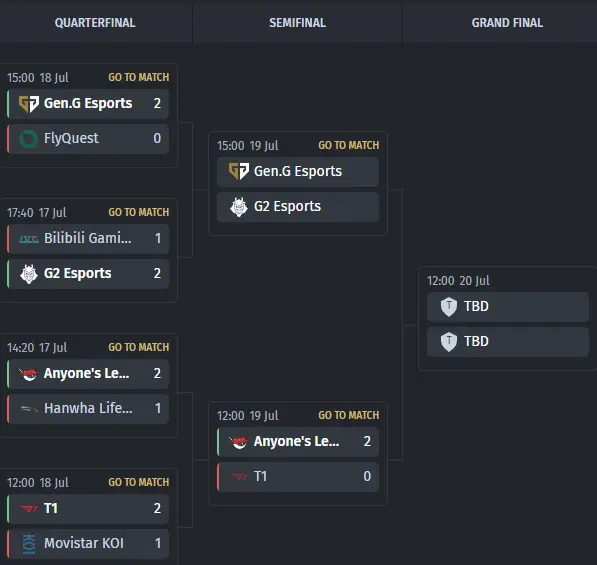Click FlyQuest team logo
The image size is (597, 565).
[x=29, y=139]
